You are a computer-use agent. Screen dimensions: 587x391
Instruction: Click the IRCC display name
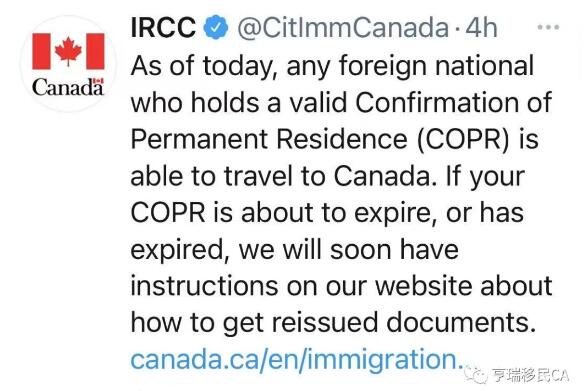[163, 27]
